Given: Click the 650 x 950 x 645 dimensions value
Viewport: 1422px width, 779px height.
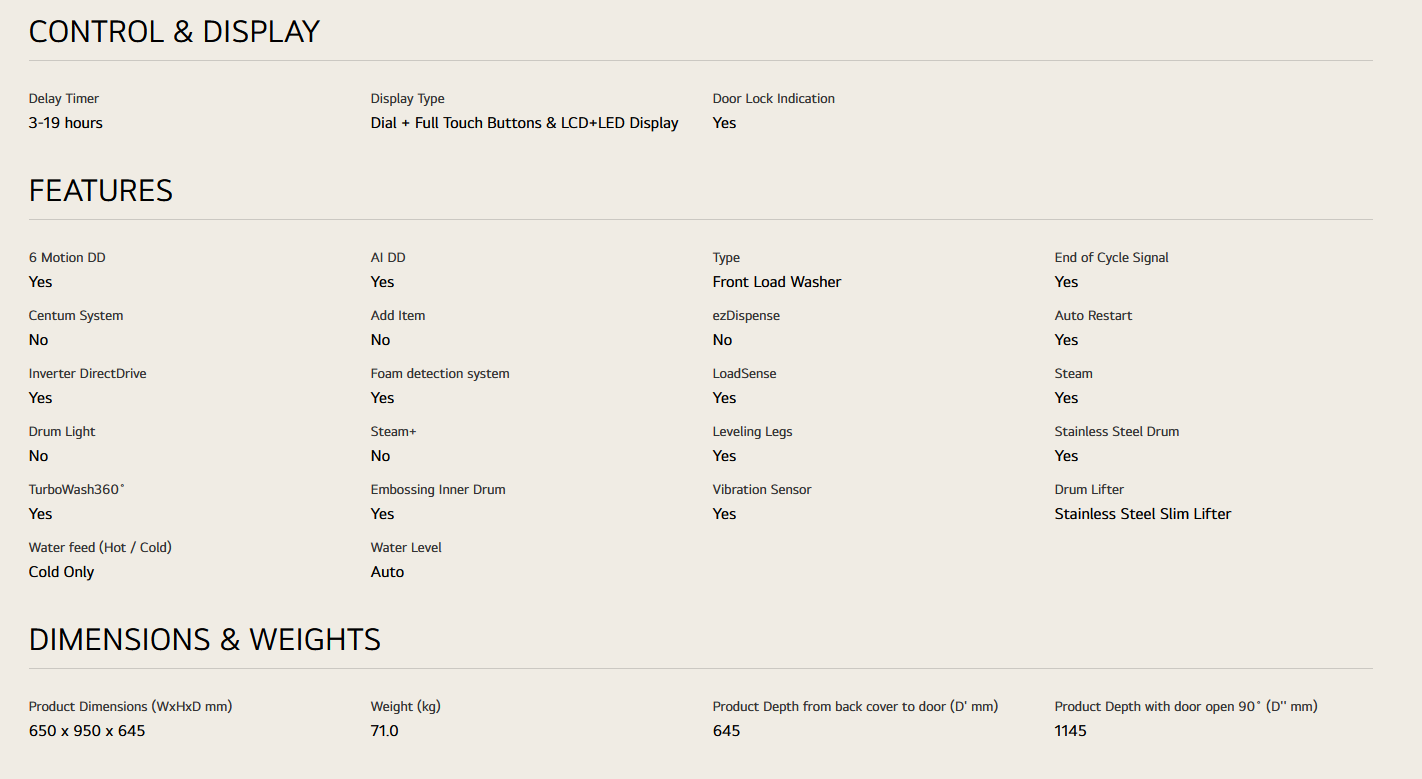Looking at the screenshot, I should 87,731.
